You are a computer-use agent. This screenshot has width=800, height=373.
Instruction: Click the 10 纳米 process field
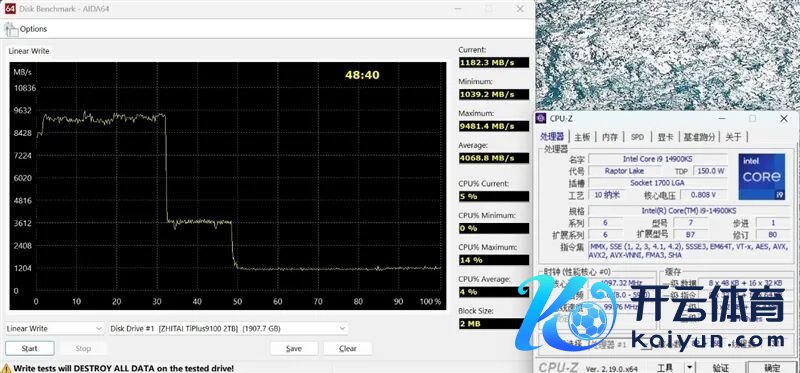pyautogui.click(x=606, y=195)
